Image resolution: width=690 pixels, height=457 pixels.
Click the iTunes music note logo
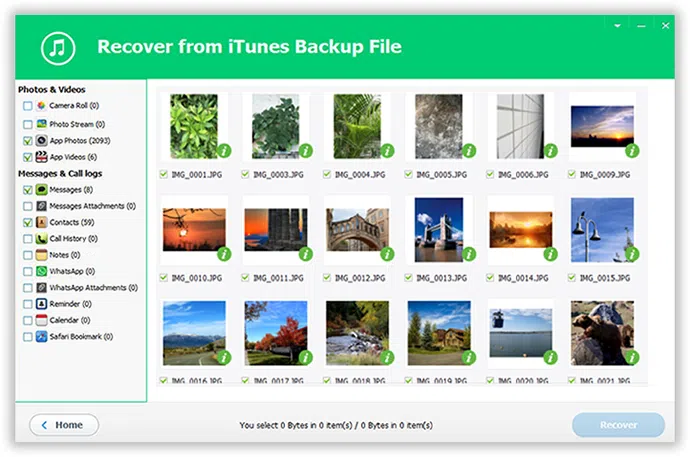pos(58,48)
